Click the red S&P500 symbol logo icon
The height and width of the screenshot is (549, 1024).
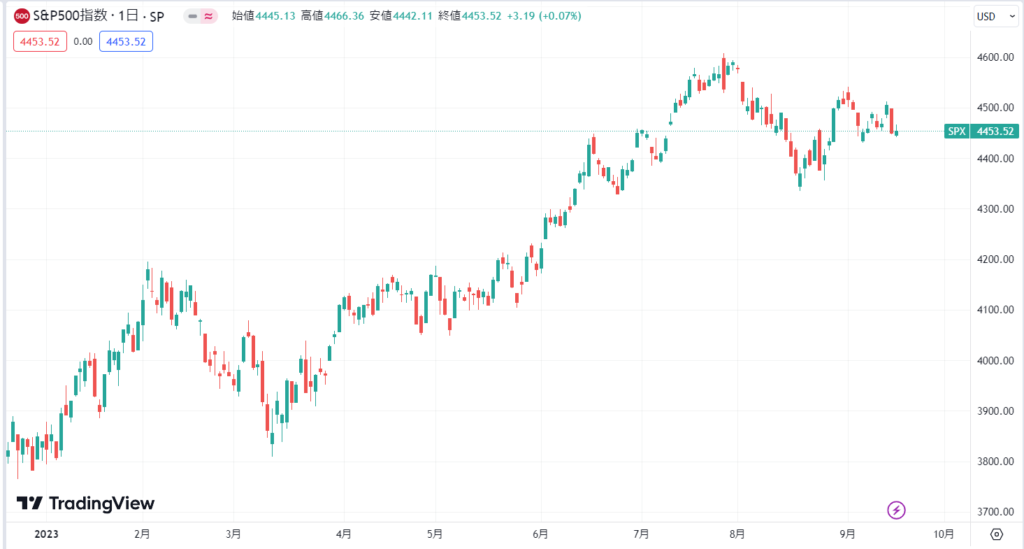pyautogui.click(x=22, y=16)
